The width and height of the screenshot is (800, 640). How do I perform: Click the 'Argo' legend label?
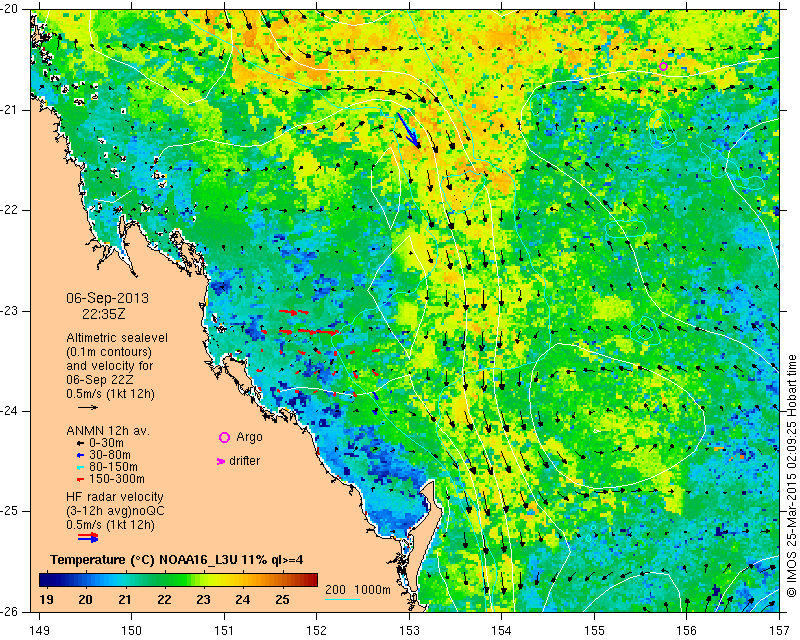pos(249,437)
